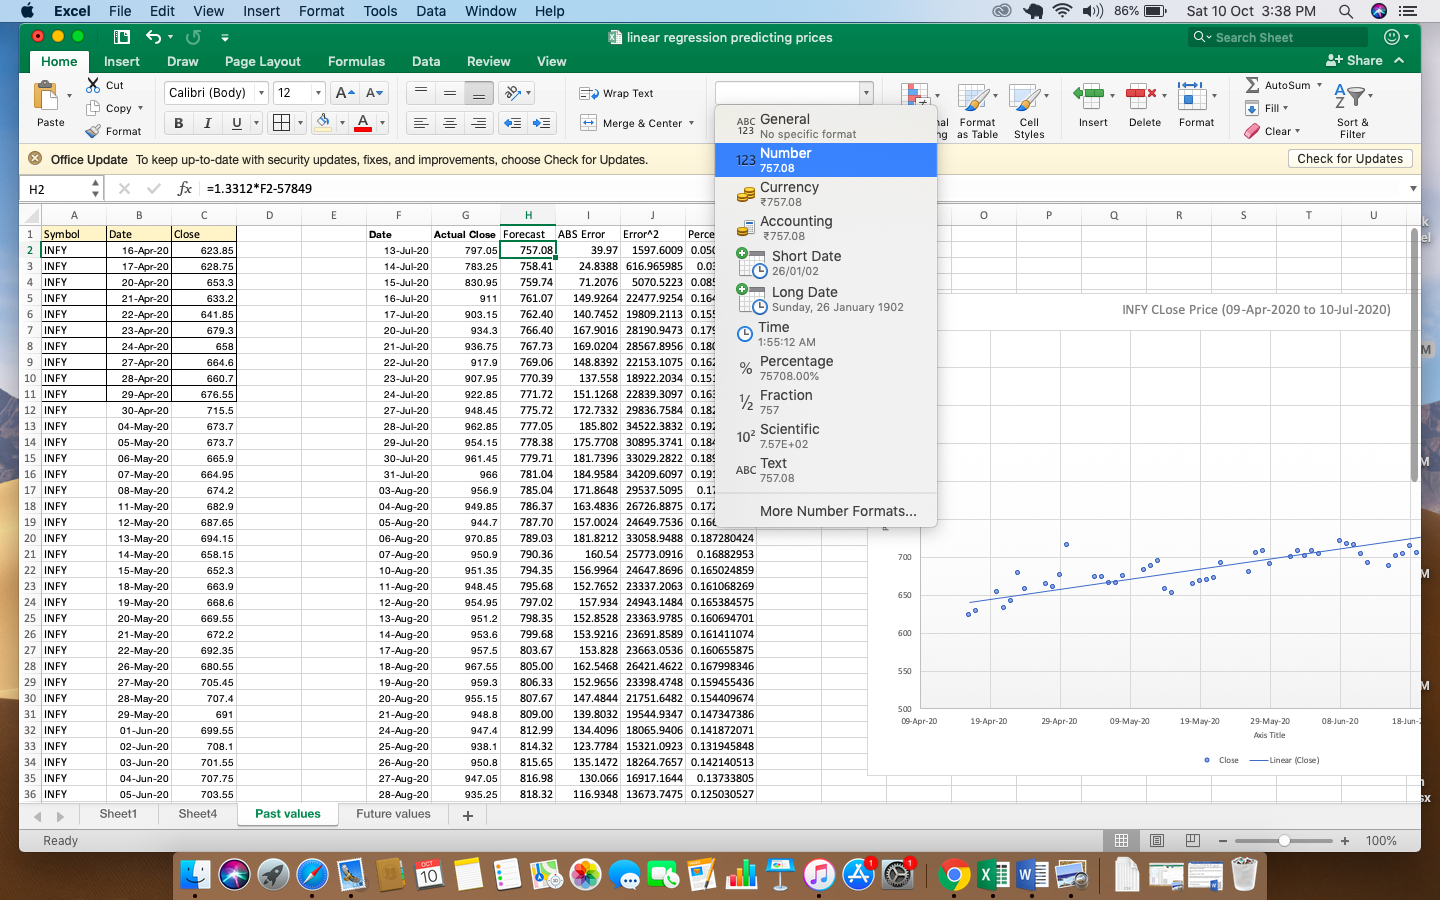Image resolution: width=1440 pixels, height=900 pixels.
Task: Click the red Font Color swatch
Action: (363, 128)
